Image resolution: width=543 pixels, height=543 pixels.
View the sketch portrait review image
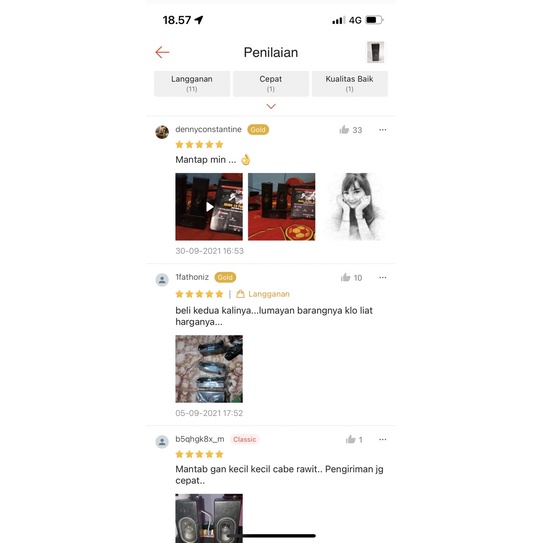click(354, 207)
